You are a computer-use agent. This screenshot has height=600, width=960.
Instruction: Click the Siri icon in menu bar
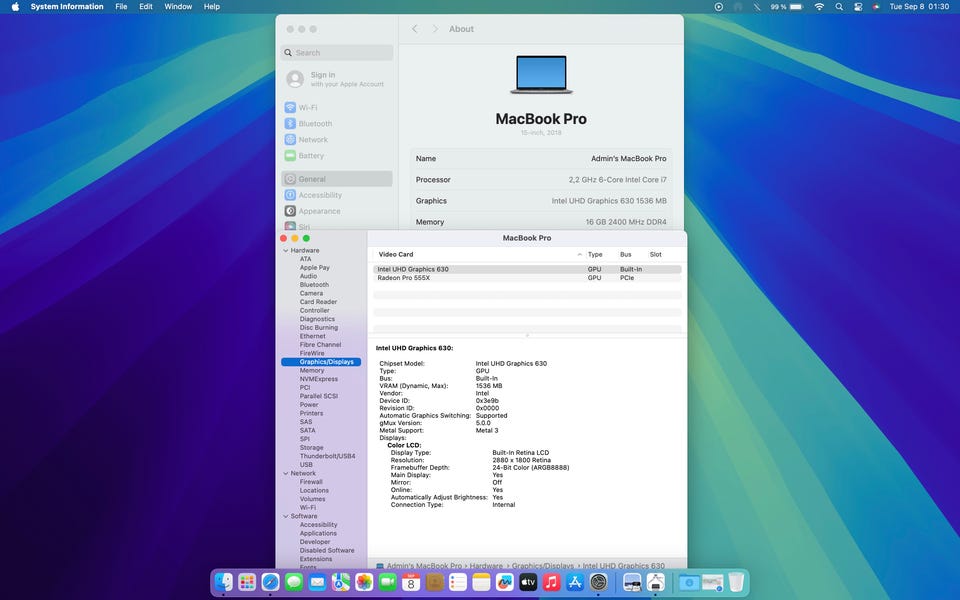click(876, 7)
